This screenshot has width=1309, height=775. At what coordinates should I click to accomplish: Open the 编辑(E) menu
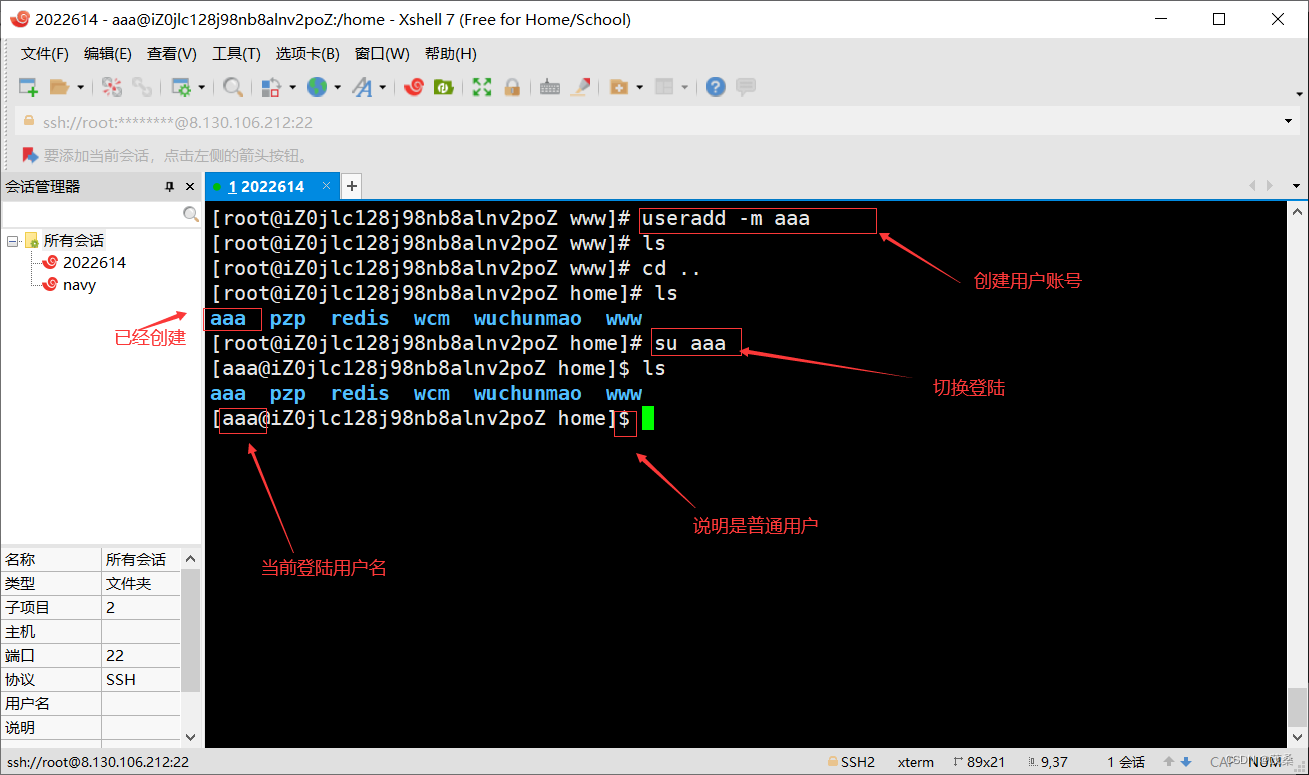(x=108, y=54)
